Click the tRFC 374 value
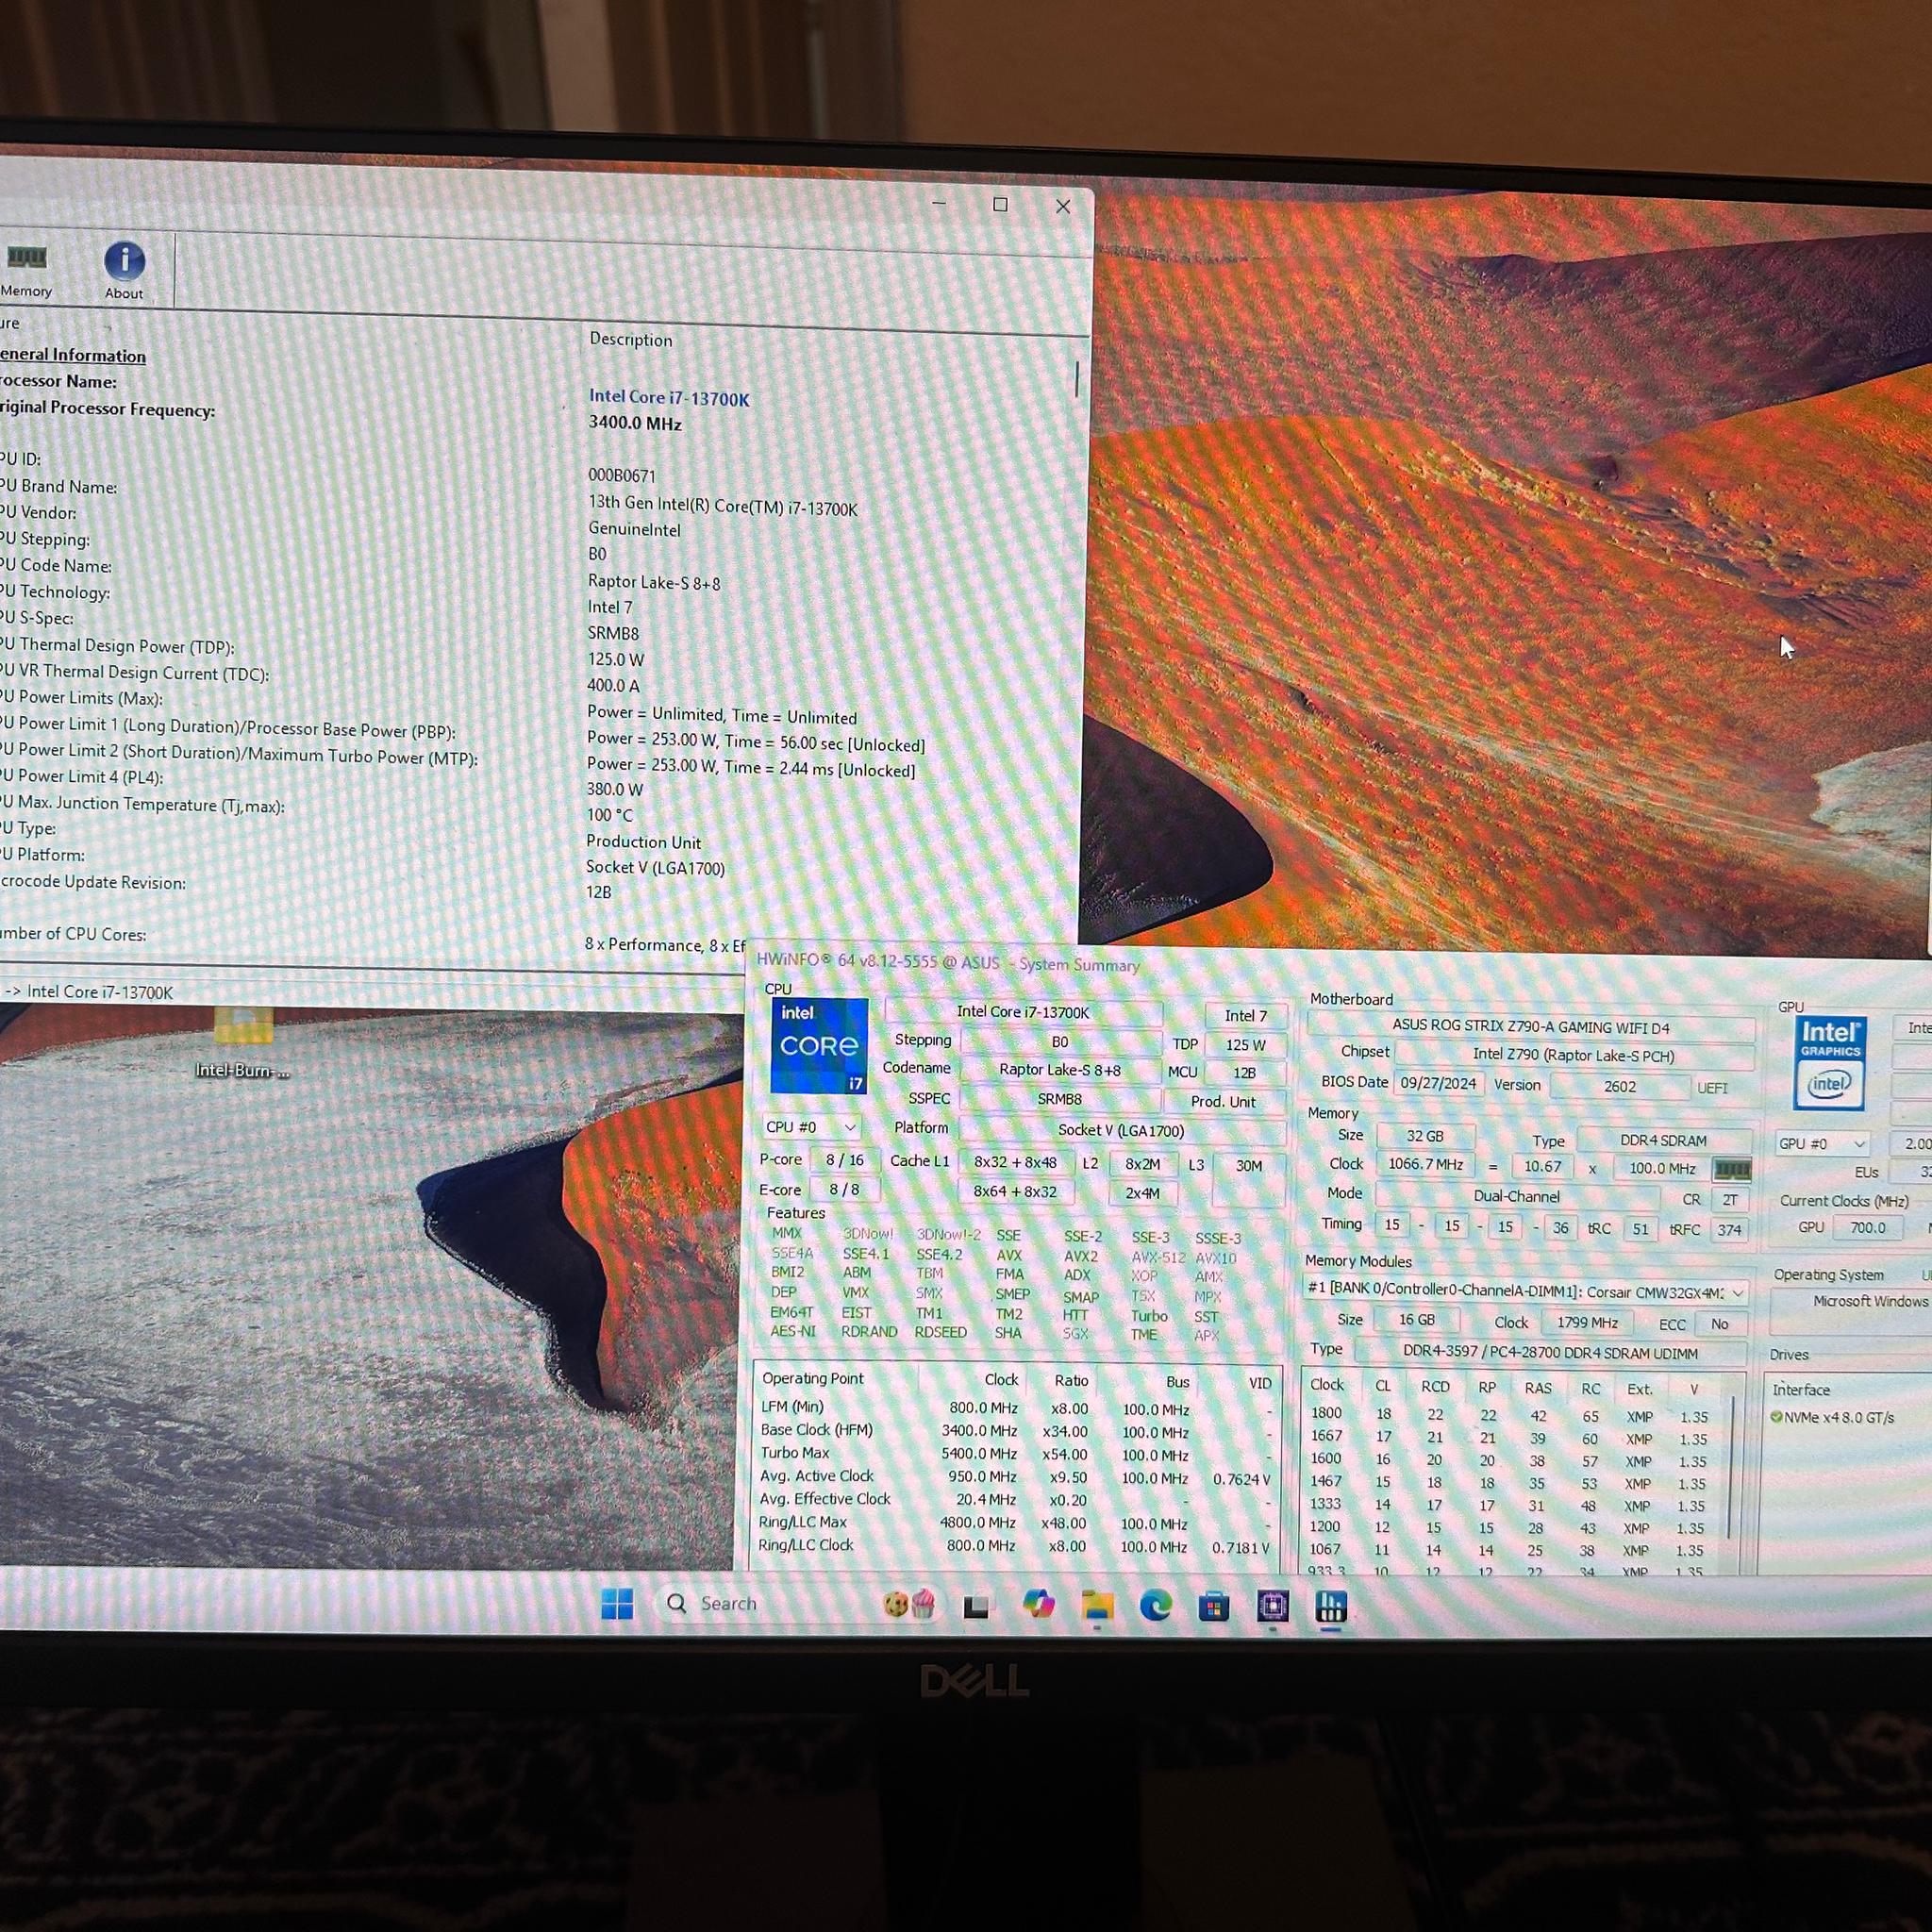Image resolution: width=1932 pixels, height=1932 pixels. [x=1729, y=1230]
